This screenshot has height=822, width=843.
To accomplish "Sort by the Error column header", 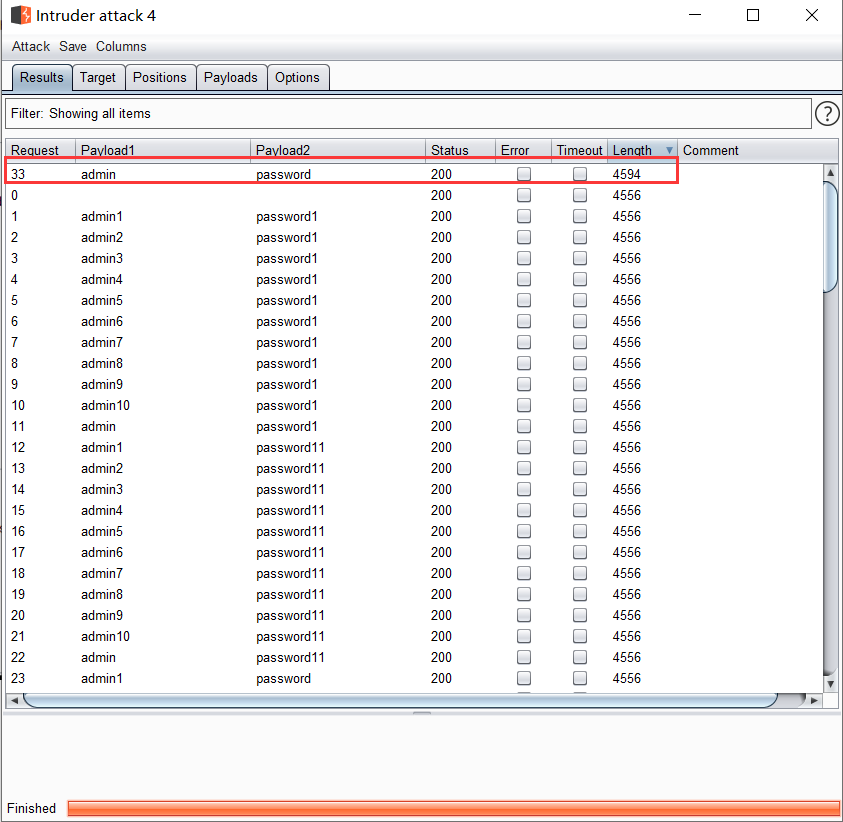I will (523, 150).
